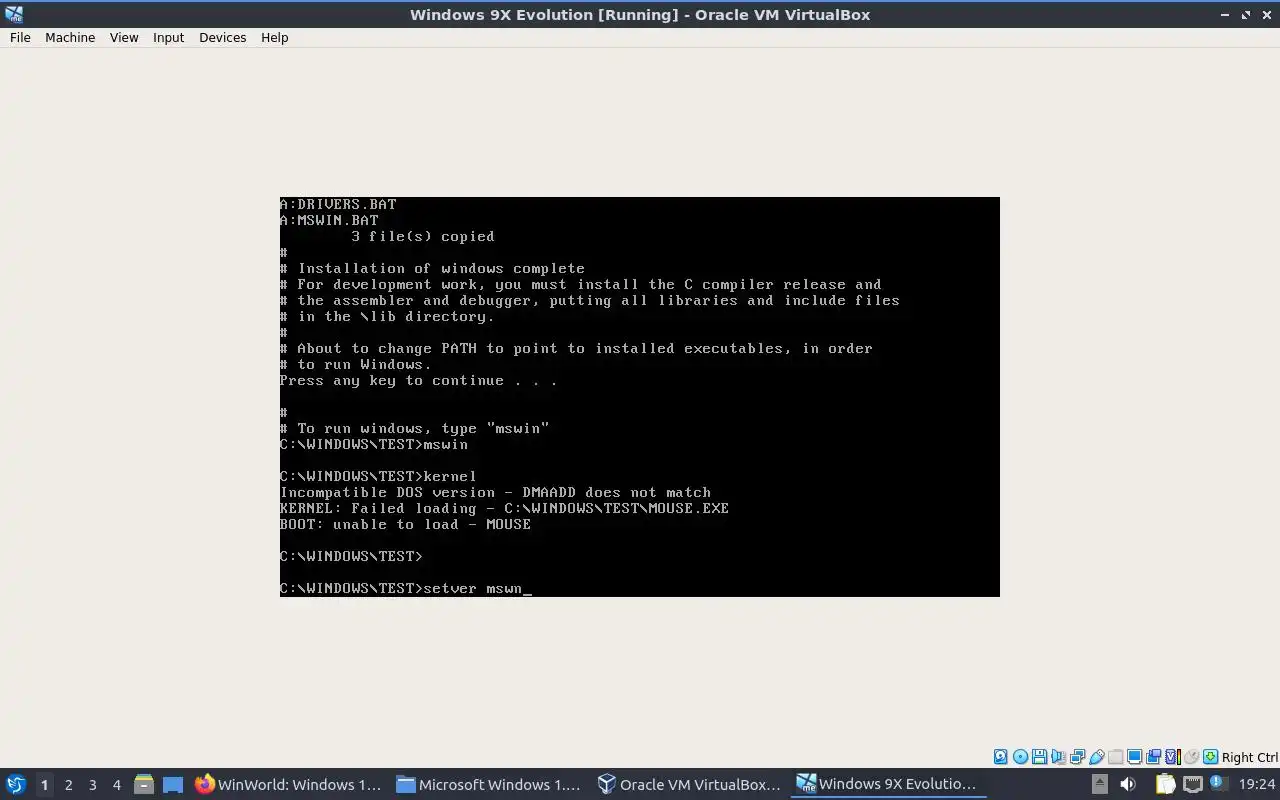
Task: Click the 'A:DRIVERS.BAT' line
Action: (x=338, y=204)
